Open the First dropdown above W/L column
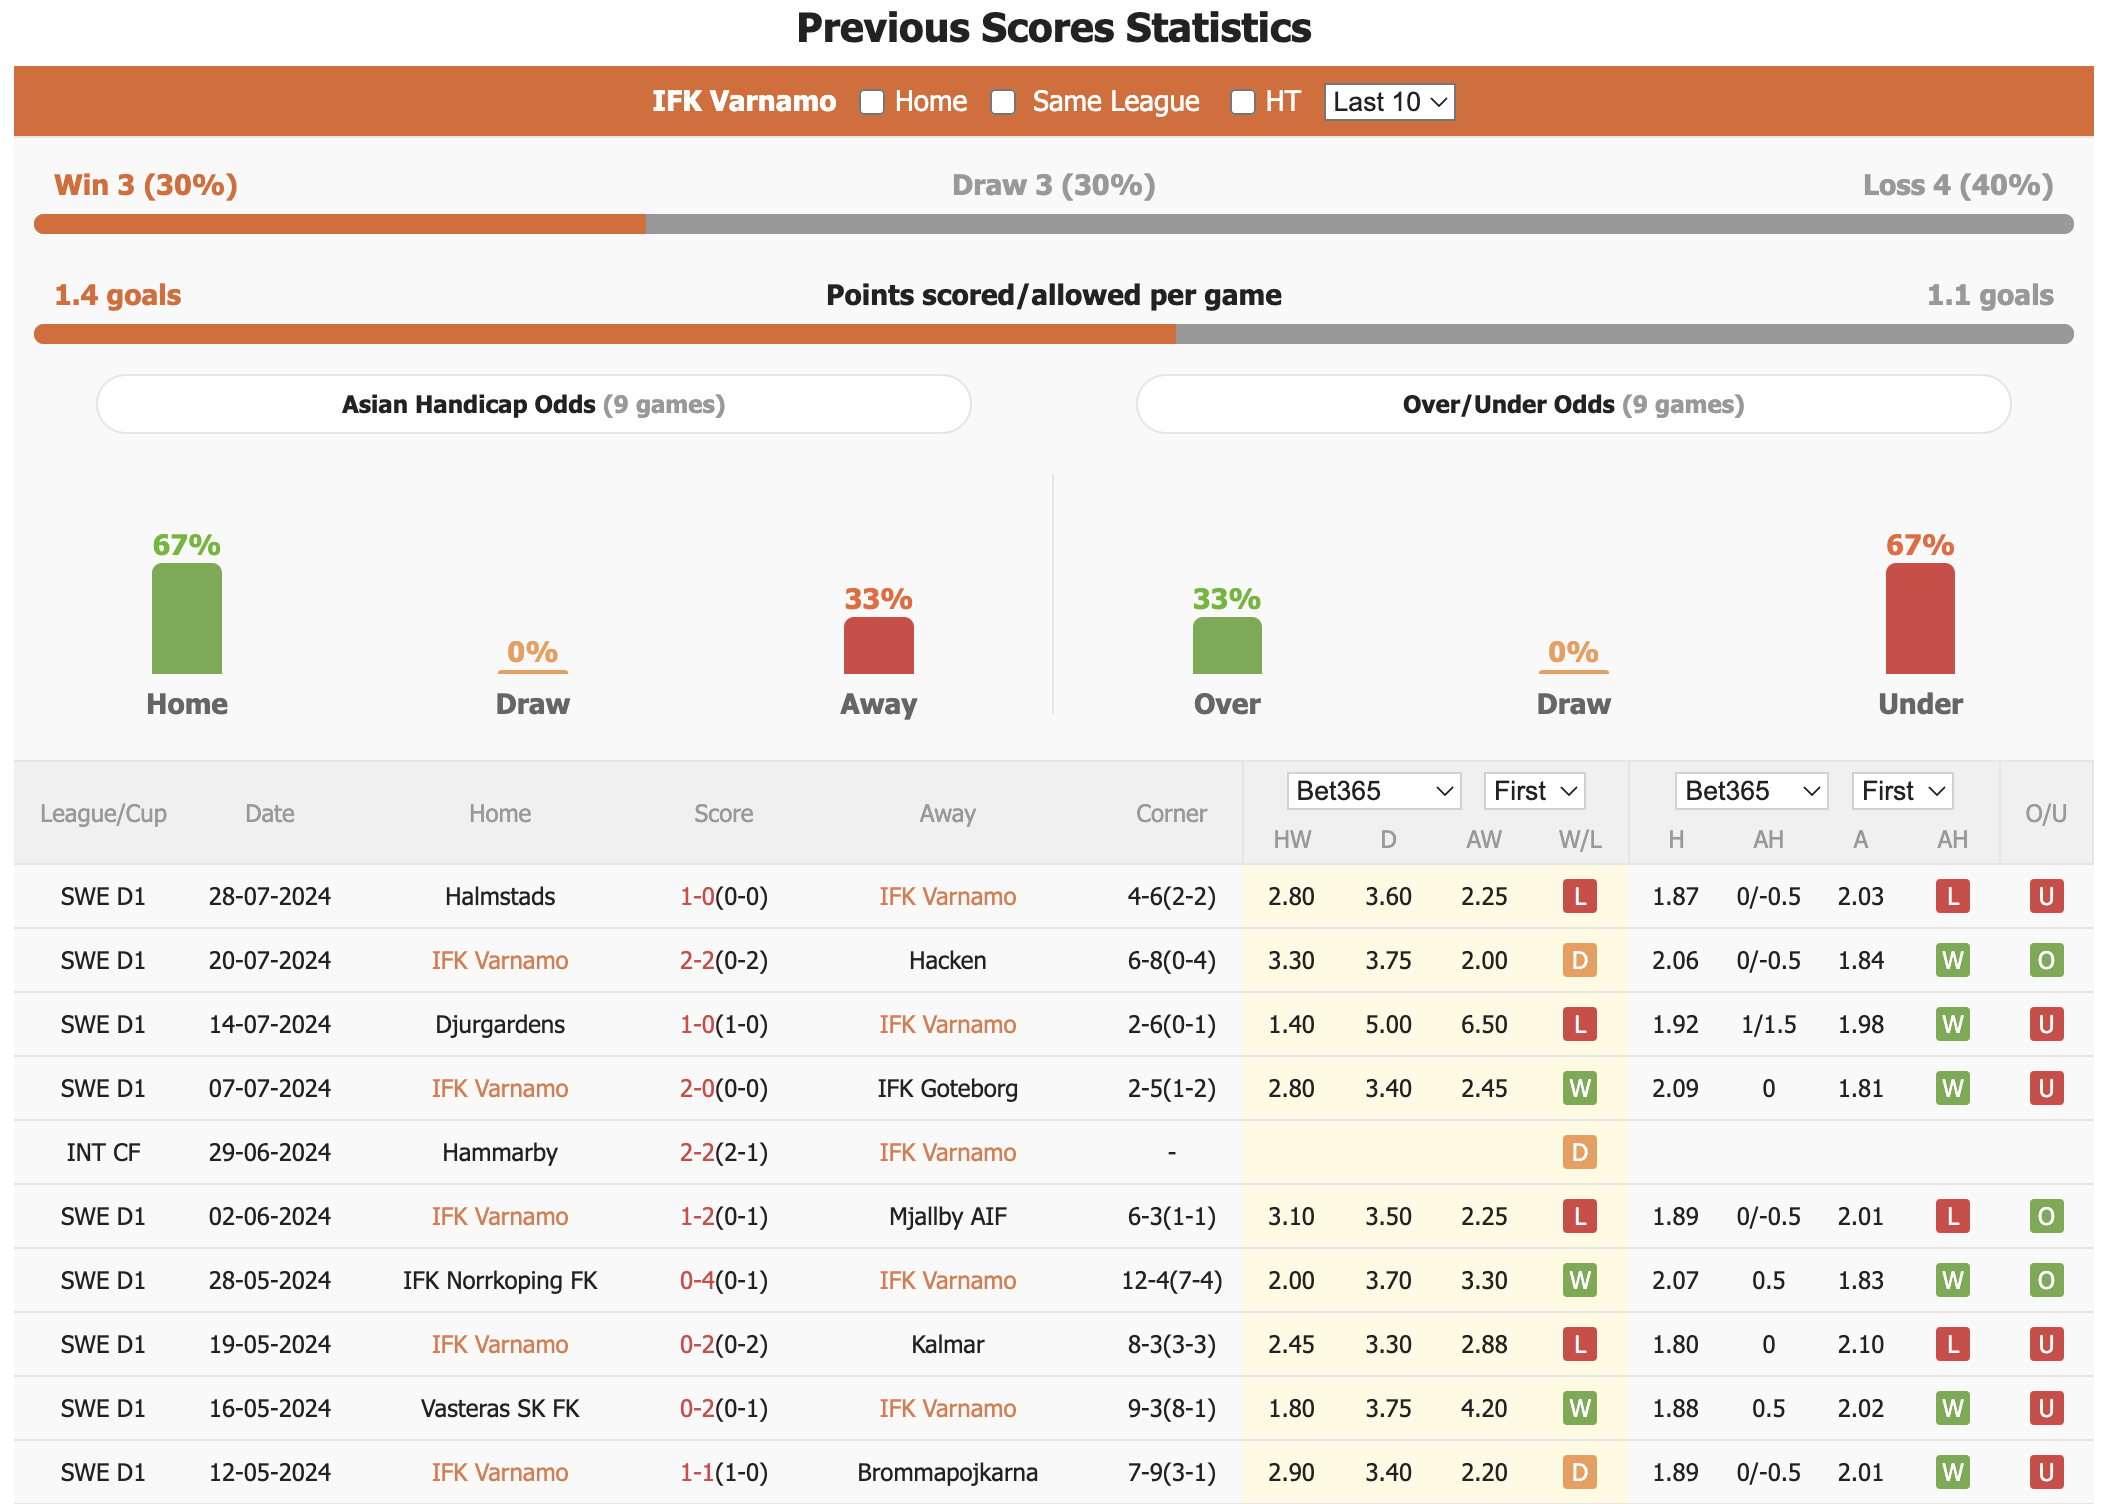Image resolution: width=2114 pixels, height=1504 pixels. coord(1534,791)
